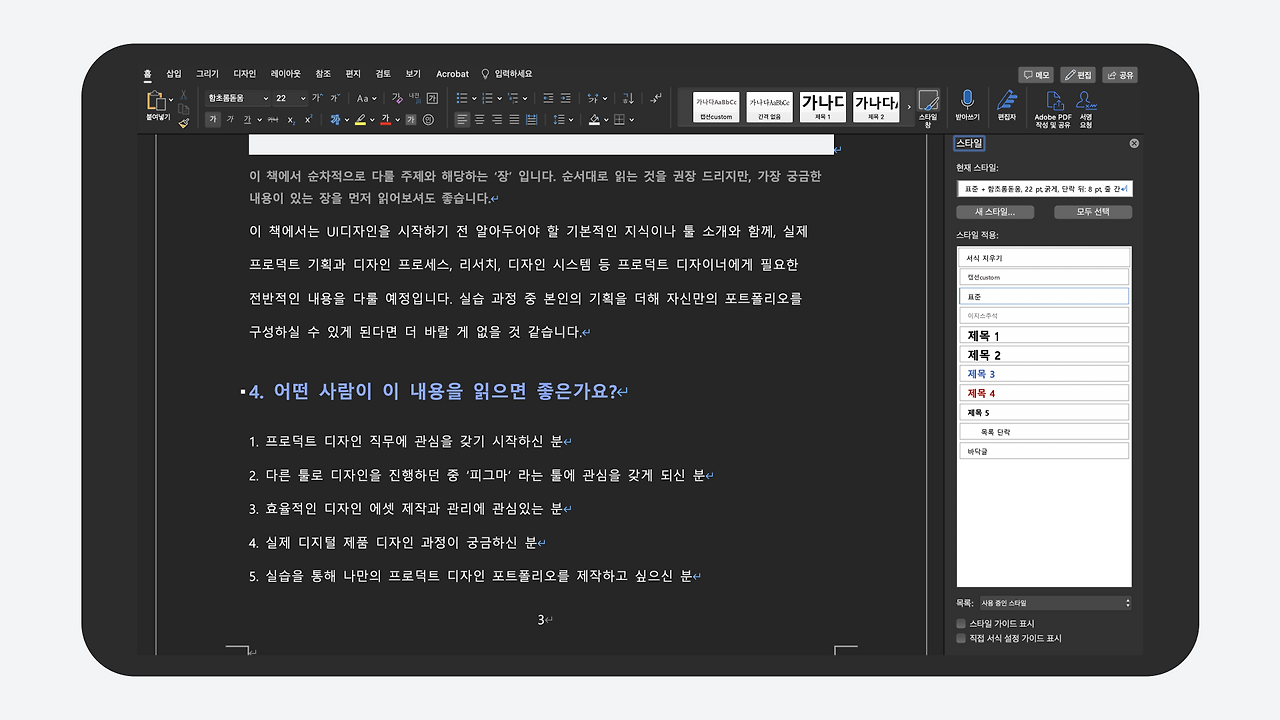The image size is (1280, 720).
Task: Toggle italic formatting
Action: (230, 120)
